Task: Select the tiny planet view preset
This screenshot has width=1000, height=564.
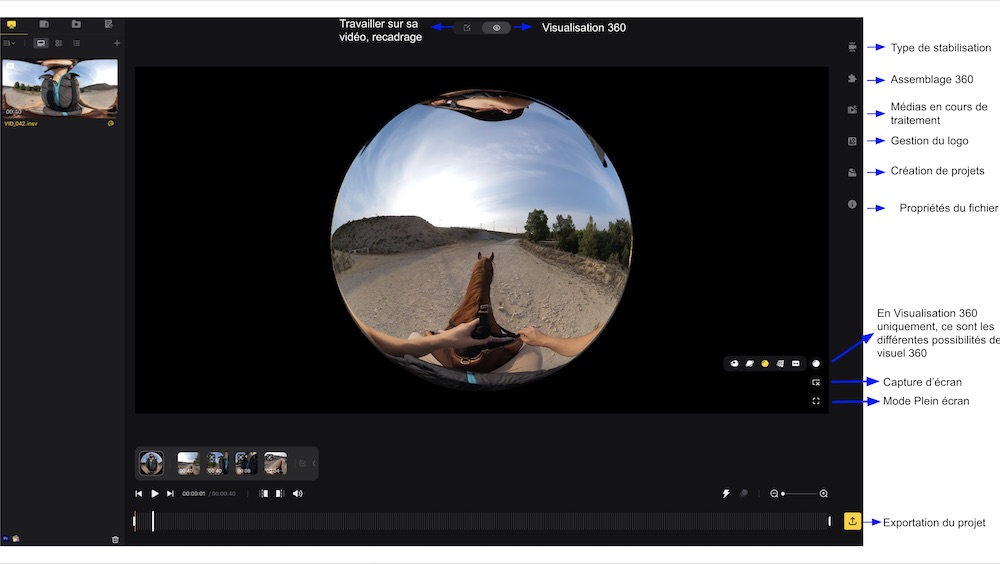Action: coord(749,364)
